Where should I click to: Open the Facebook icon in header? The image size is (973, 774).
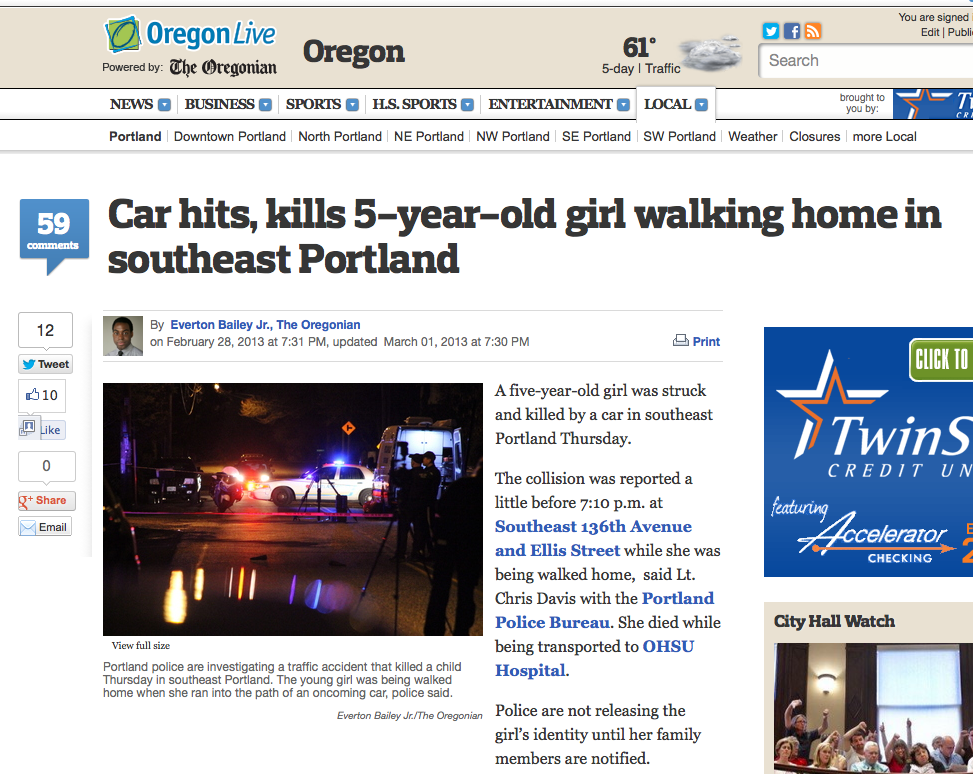[x=792, y=30]
